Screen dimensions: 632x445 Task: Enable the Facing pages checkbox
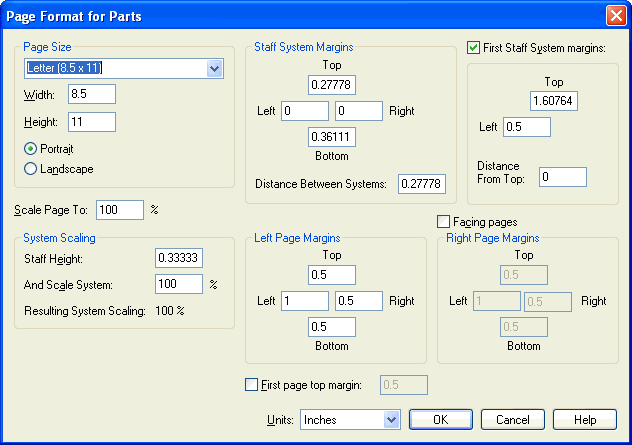point(444,221)
